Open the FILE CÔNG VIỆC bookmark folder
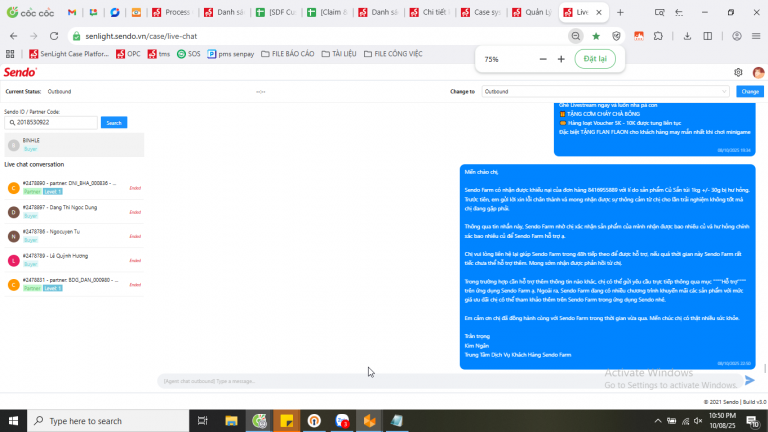 click(x=393, y=54)
